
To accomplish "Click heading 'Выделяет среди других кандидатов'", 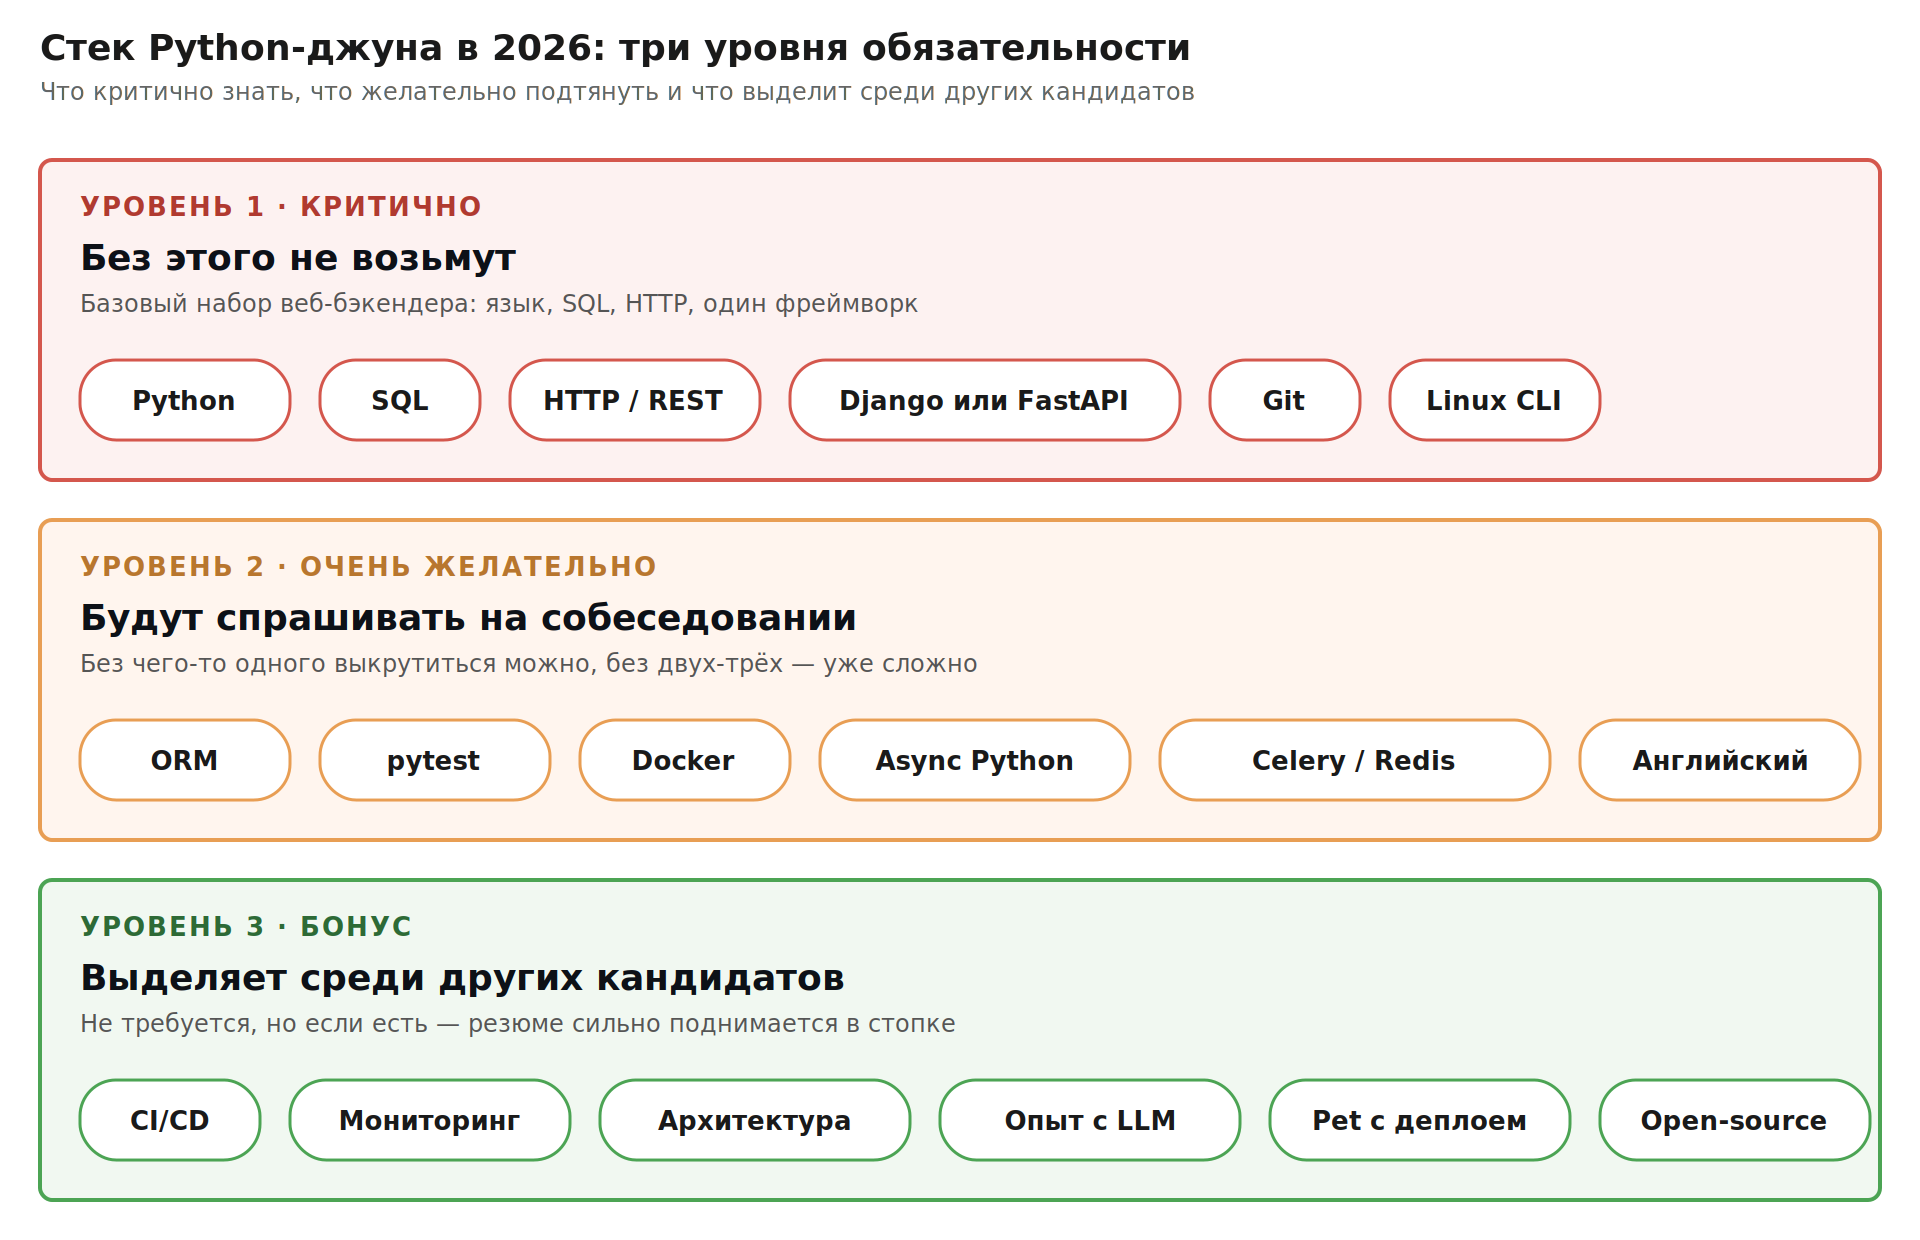I will (x=462, y=978).
